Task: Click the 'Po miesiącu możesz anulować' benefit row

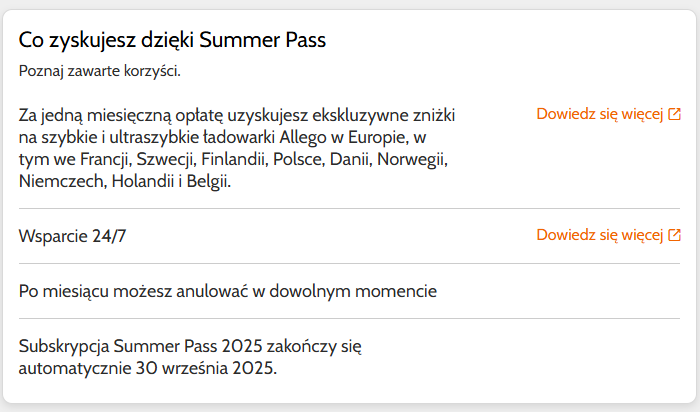Action: coord(349,291)
